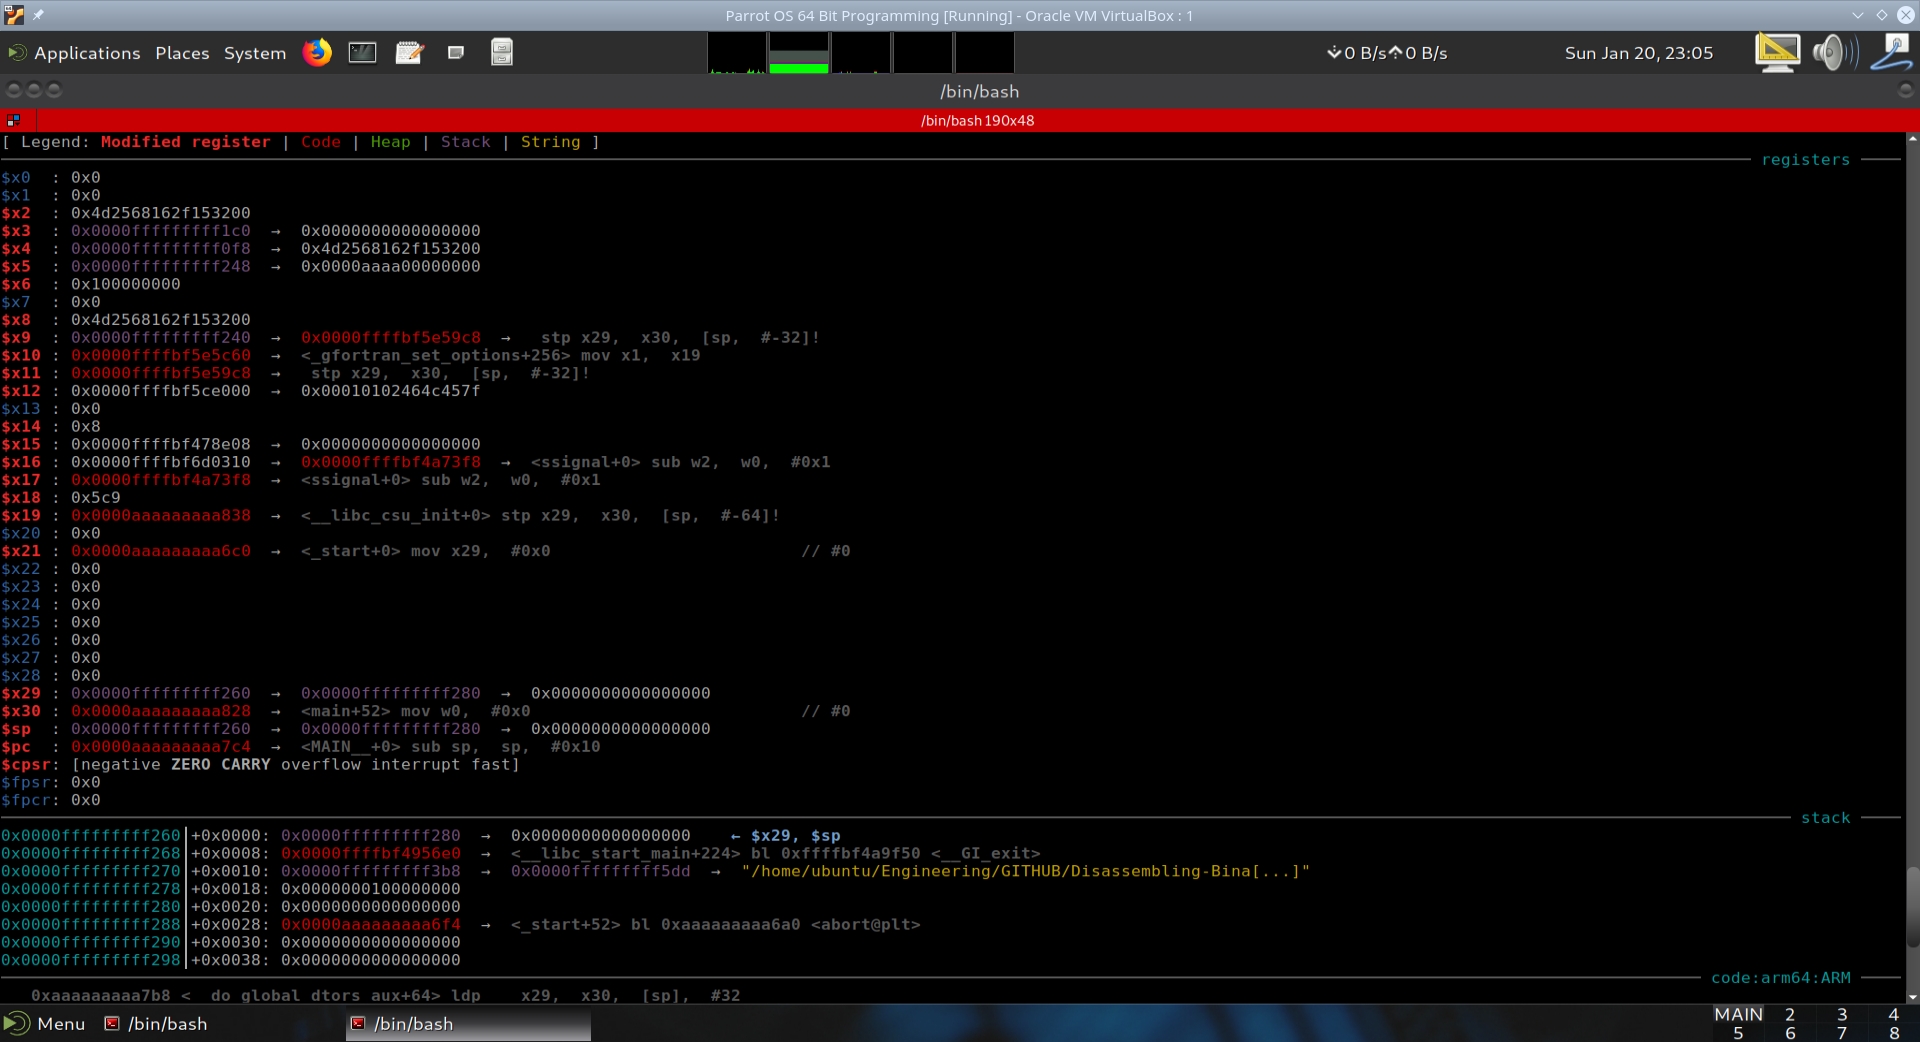Click the $fpcr register line

[x=50, y=800]
